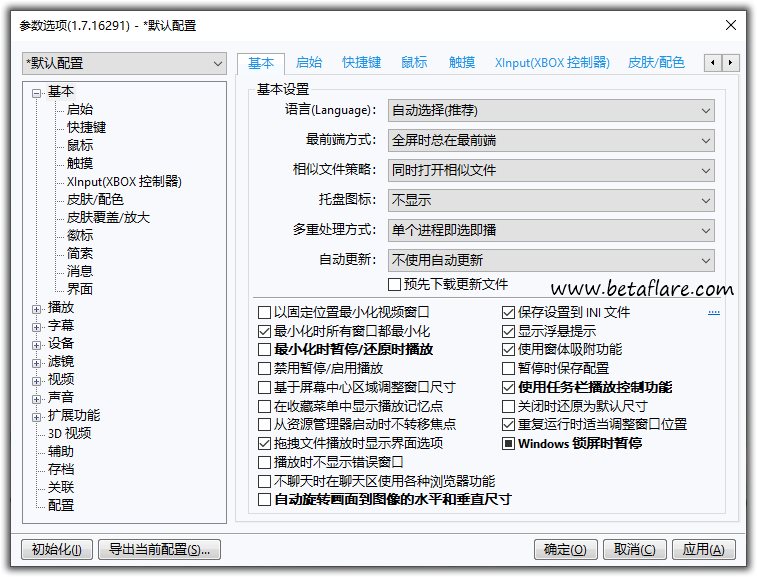Uncheck 保存设置到 INI 文件
The image size is (757, 577).
click(x=509, y=313)
